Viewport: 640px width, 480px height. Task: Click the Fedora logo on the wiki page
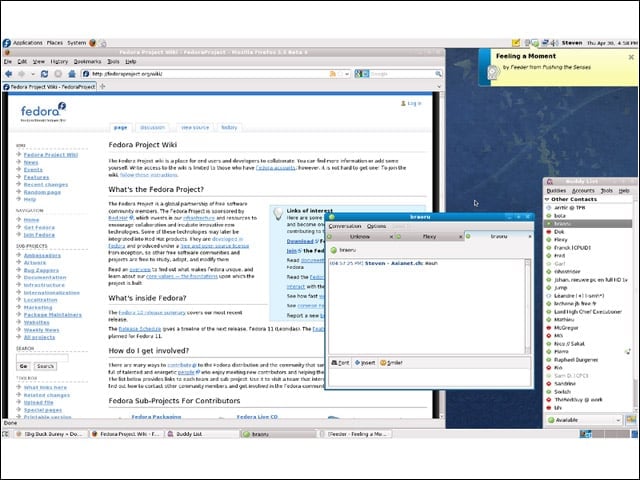(43, 112)
